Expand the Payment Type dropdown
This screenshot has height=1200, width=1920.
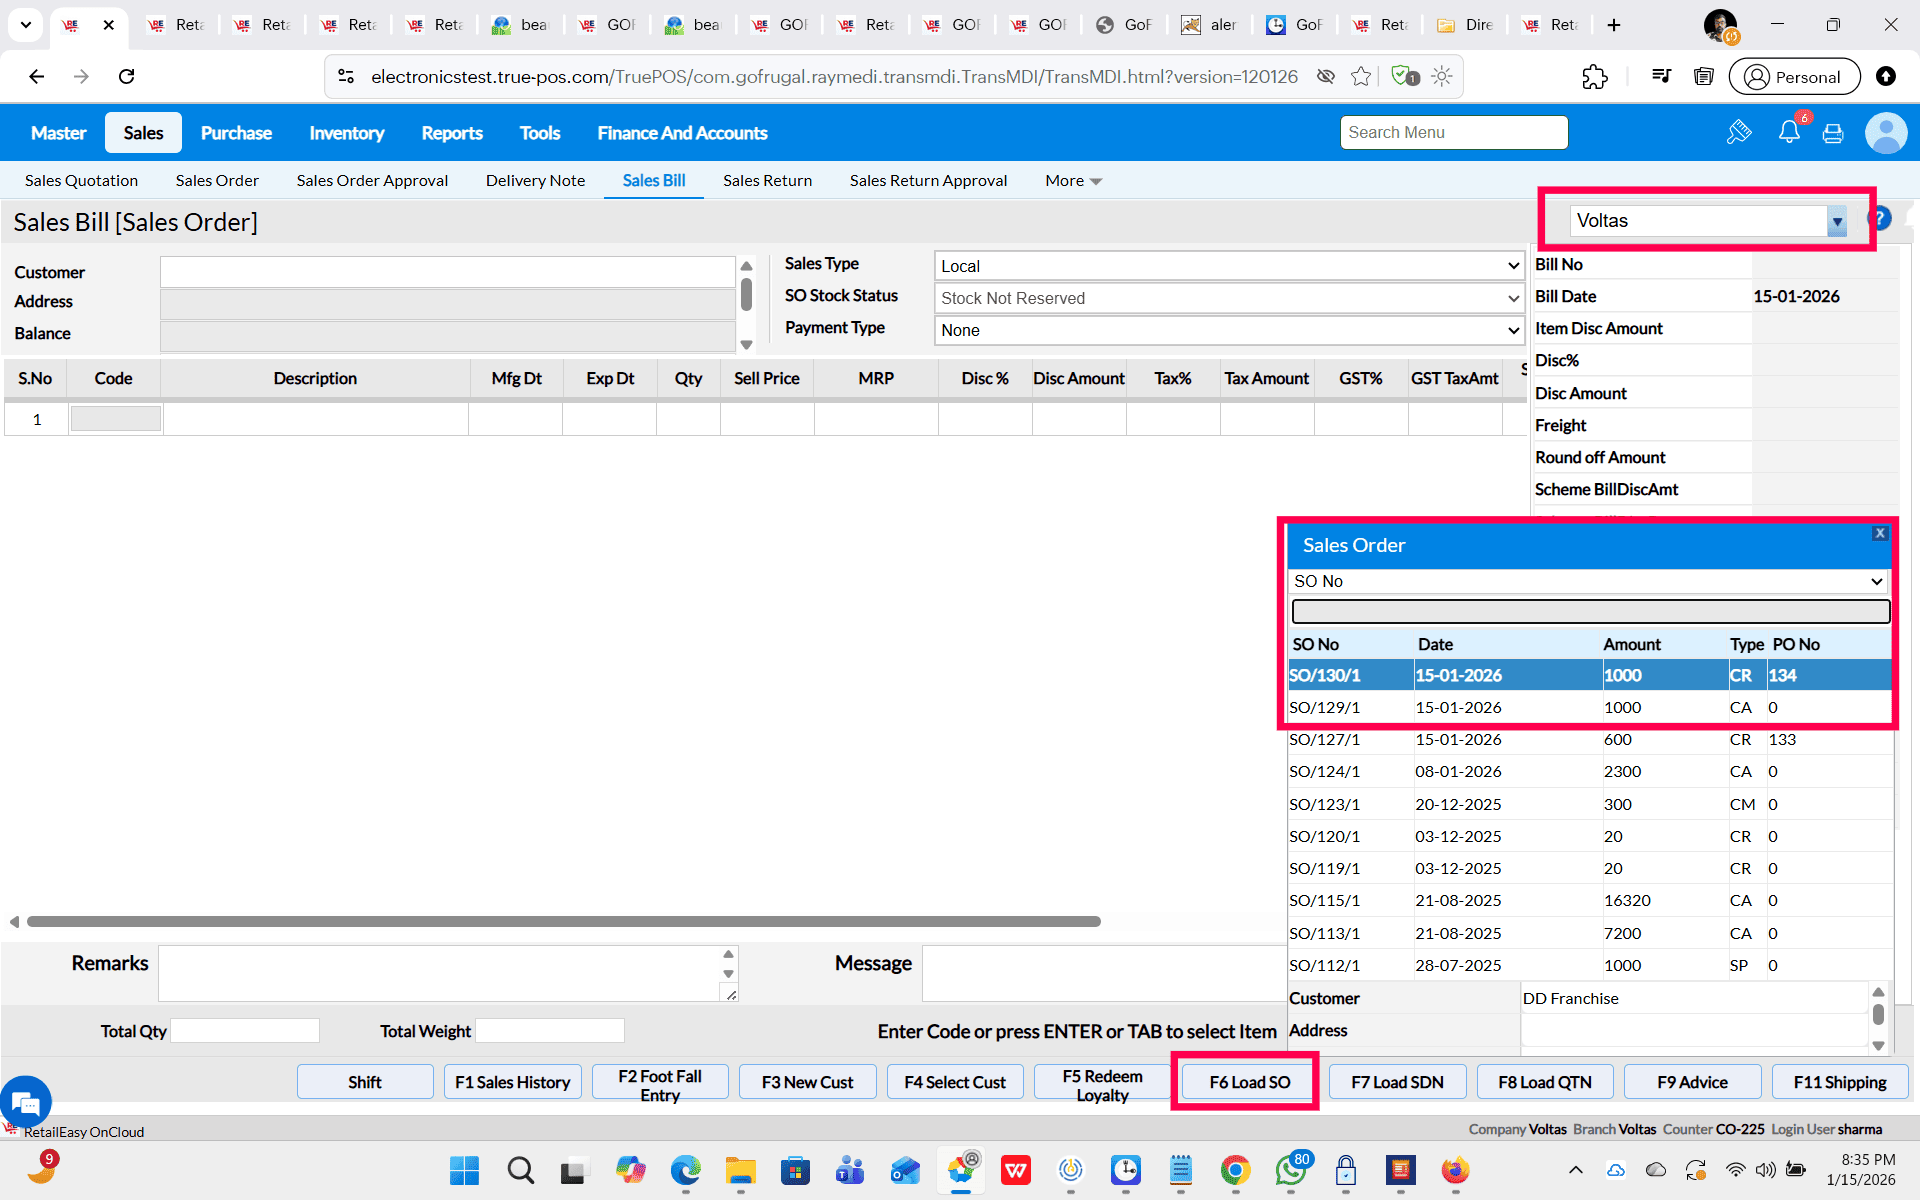[x=1228, y=330]
